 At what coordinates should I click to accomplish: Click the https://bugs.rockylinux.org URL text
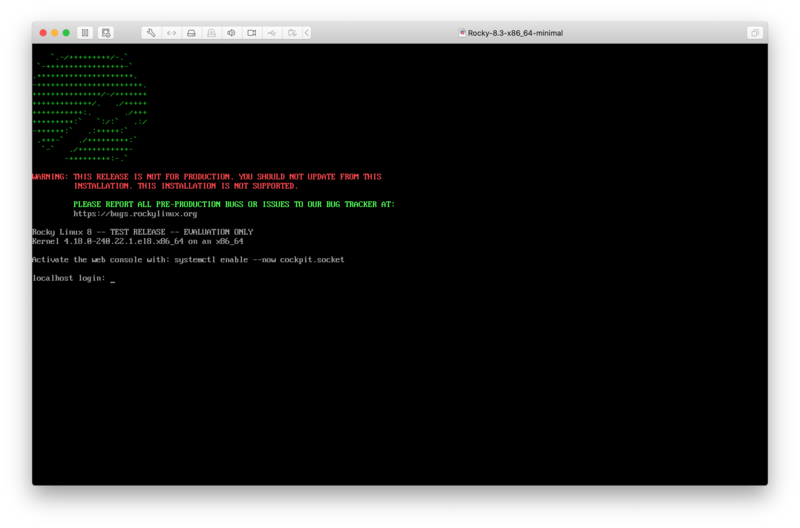tap(135, 214)
